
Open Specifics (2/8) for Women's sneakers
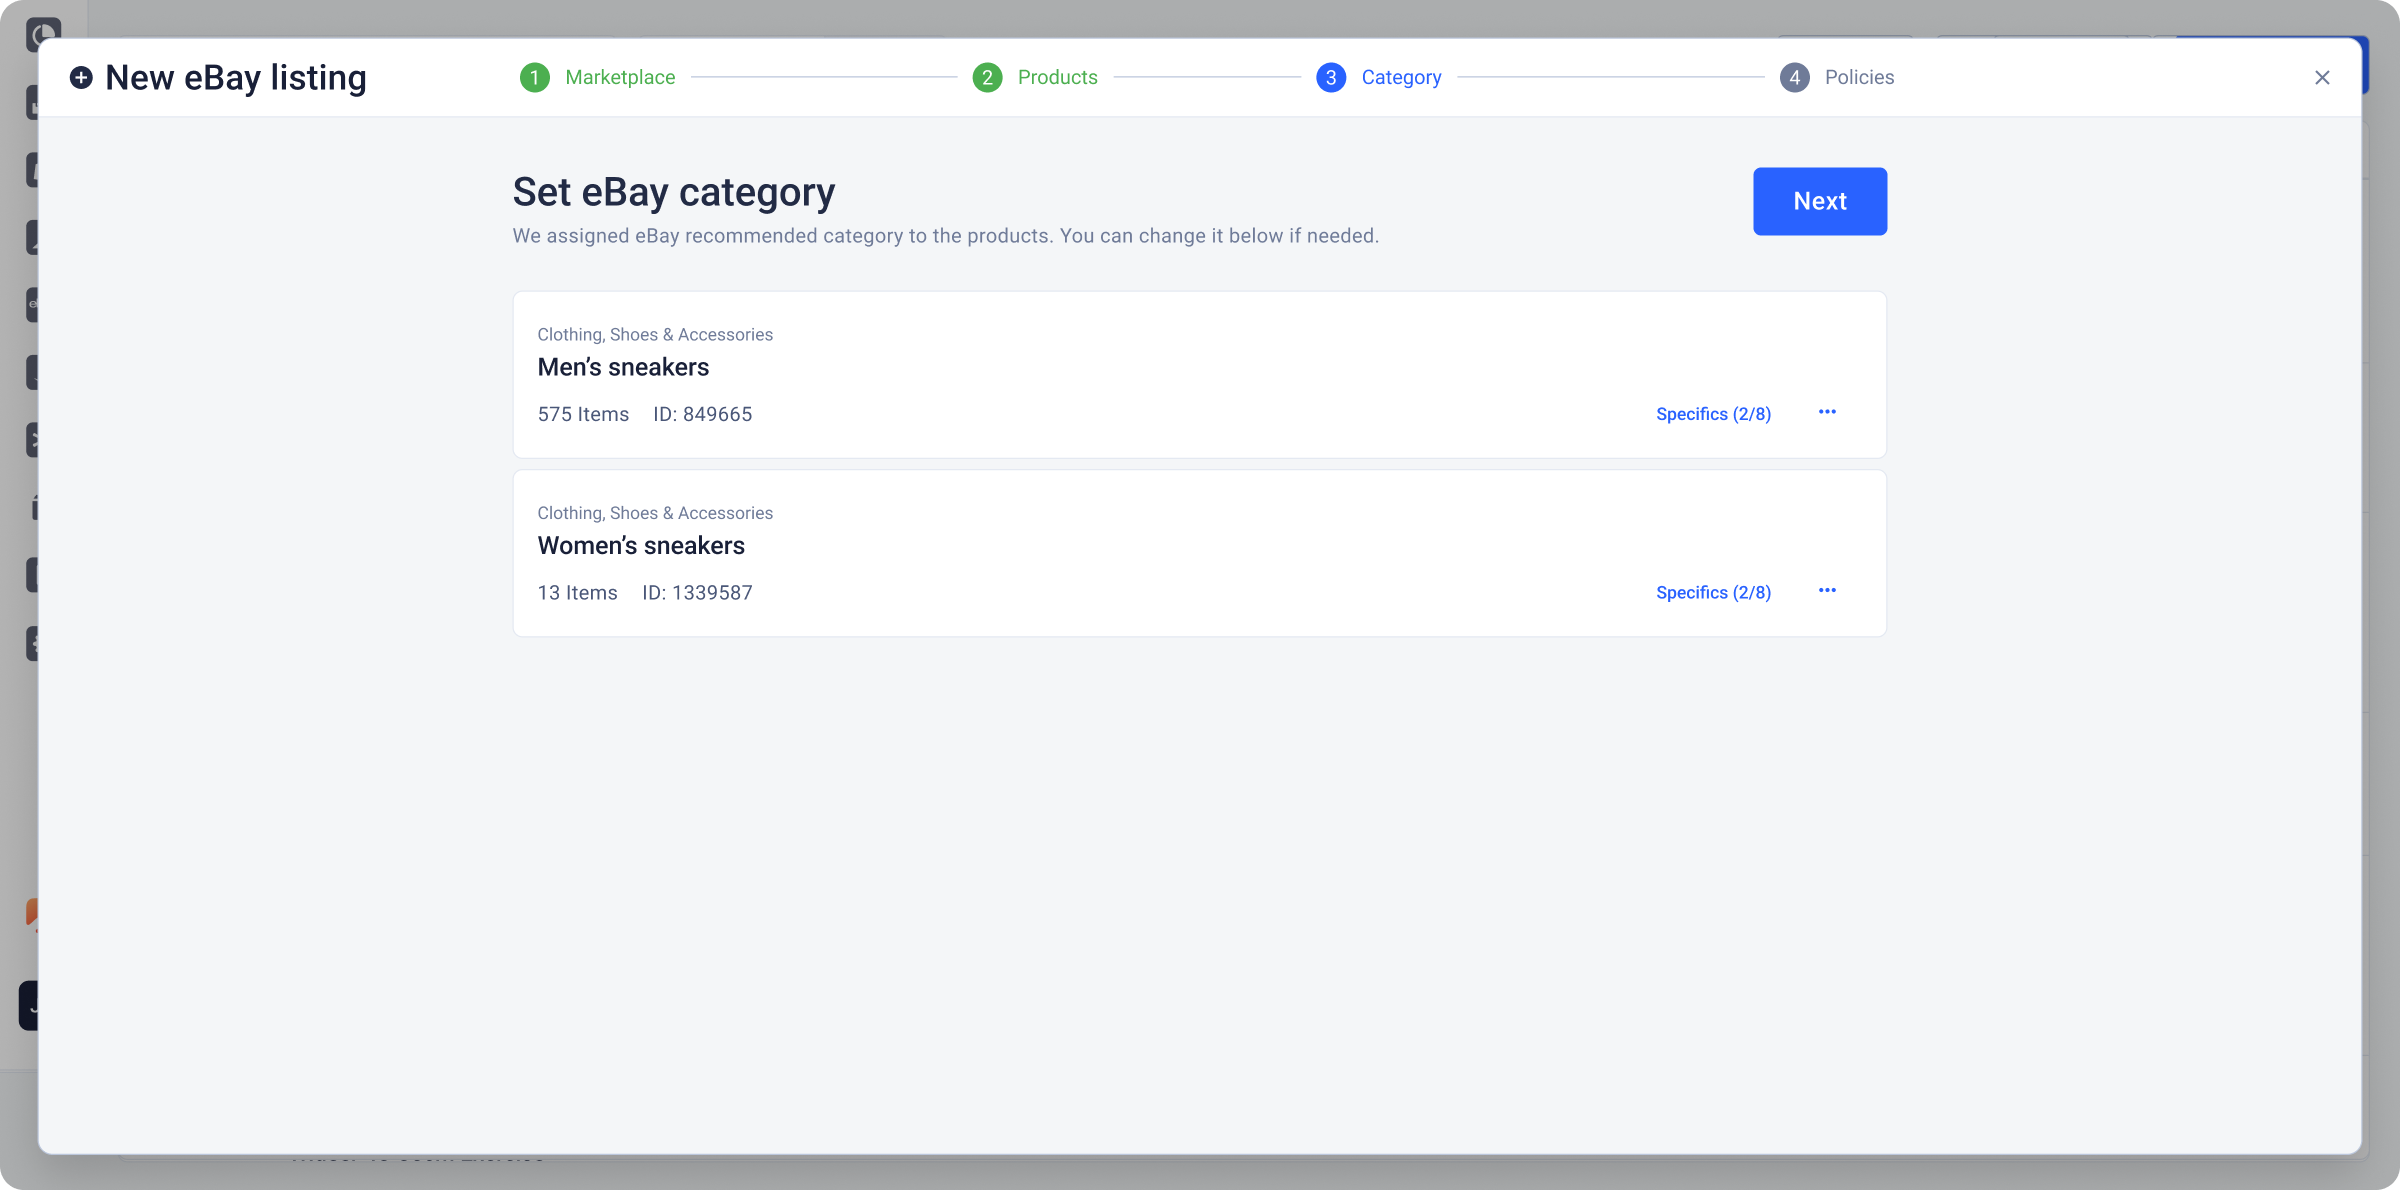pyautogui.click(x=1713, y=593)
